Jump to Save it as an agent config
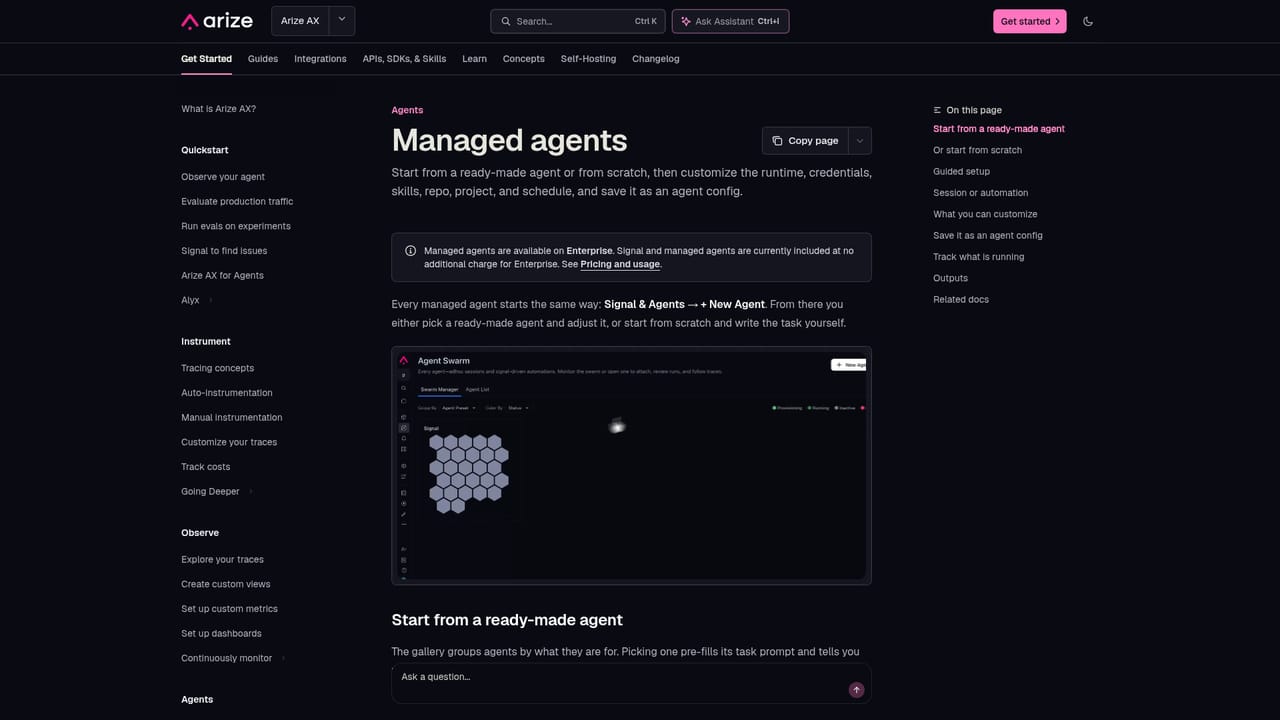 pyautogui.click(x=988, y=236)
